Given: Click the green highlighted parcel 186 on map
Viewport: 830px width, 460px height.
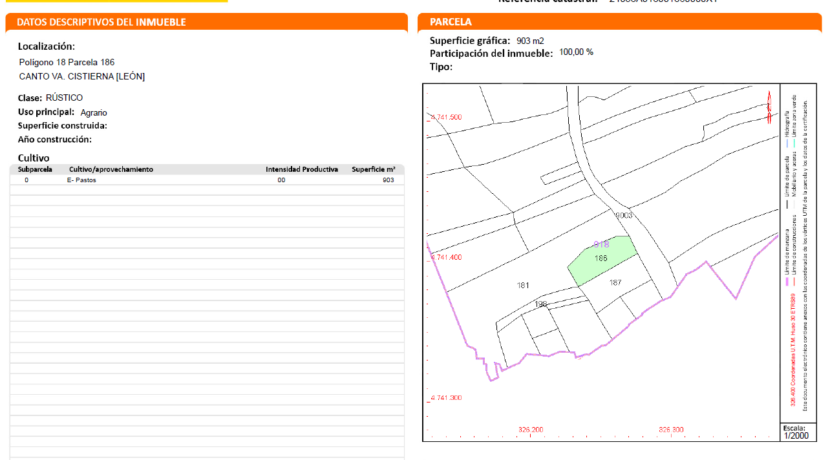Looking at the screenshot, I should point(601,259).
